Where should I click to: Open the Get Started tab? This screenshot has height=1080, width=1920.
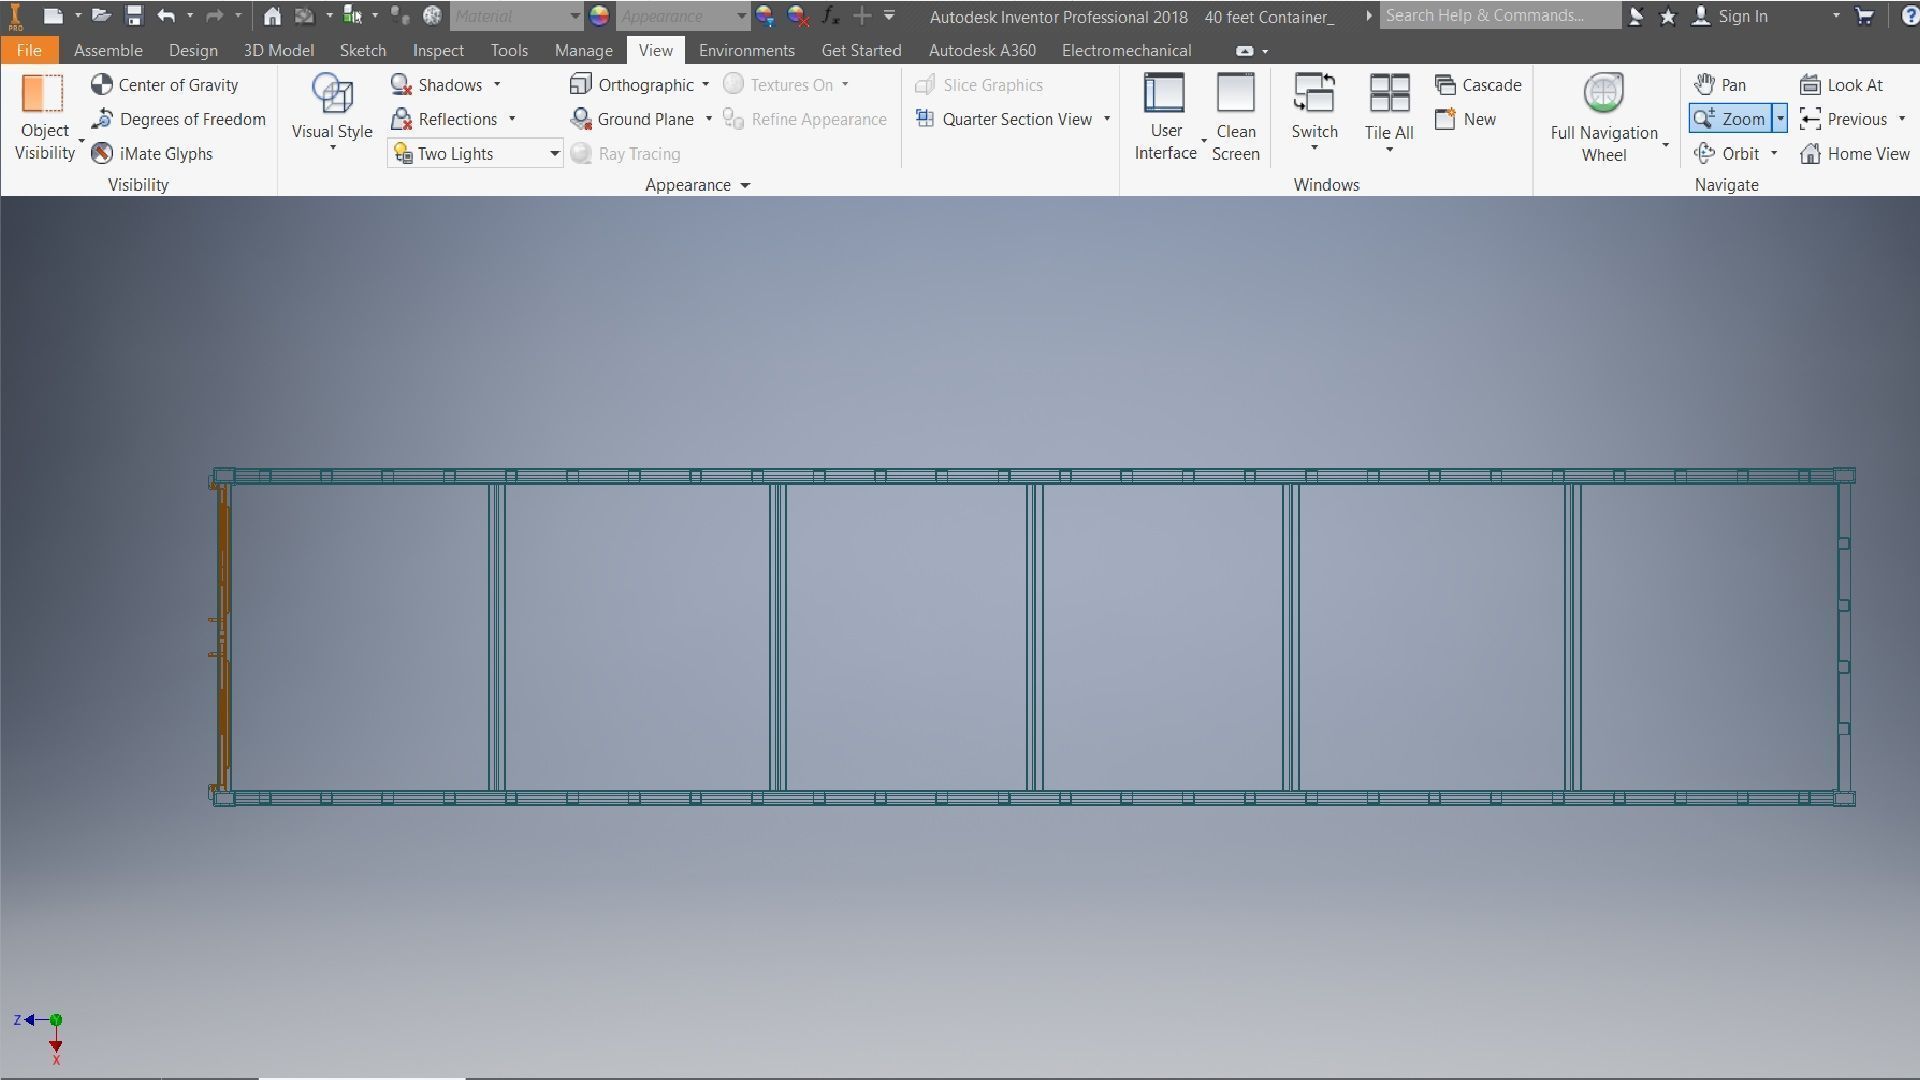(x=861, y=50)
